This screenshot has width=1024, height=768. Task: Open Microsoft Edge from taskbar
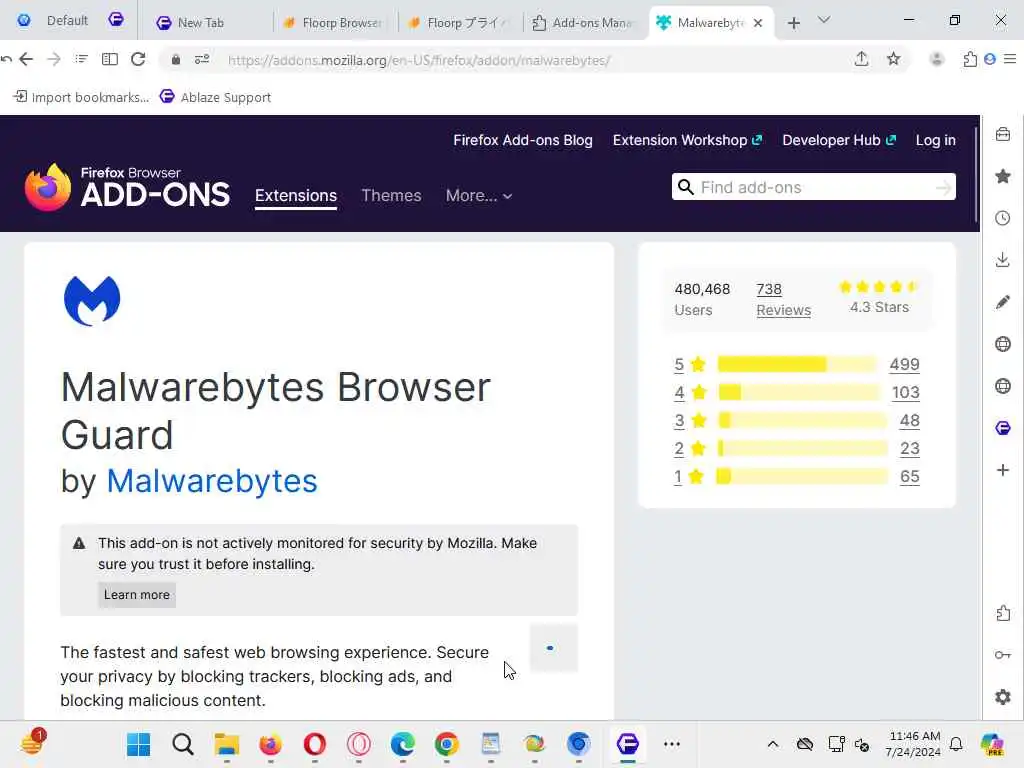402,744
